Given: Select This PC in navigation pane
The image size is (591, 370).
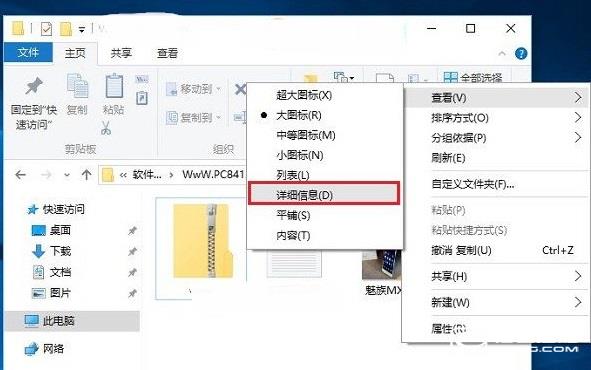Looking at the screenshot, I should pyautogui.click(x=72, y=321).
